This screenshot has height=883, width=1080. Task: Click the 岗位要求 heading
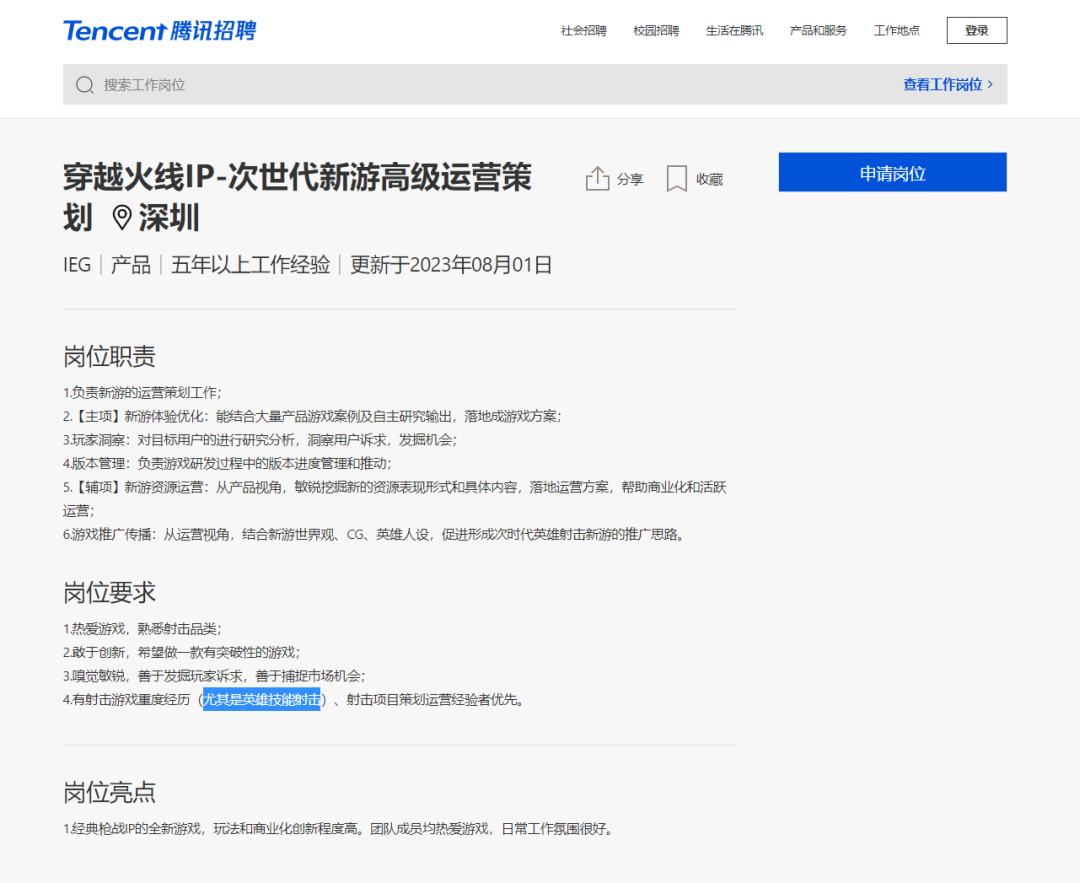click(x=110, y=592)
